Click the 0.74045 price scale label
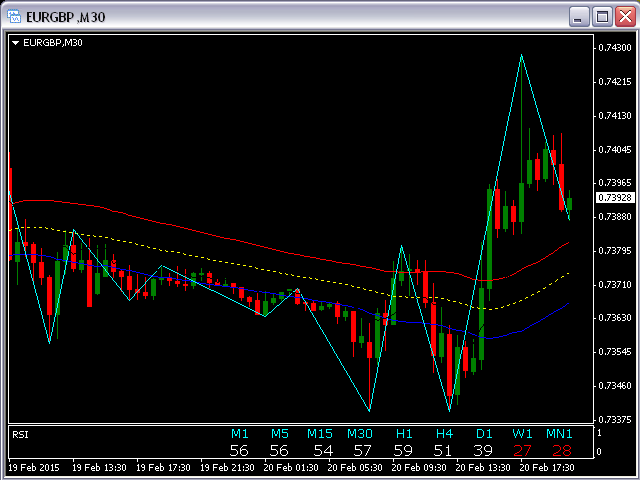 tap(615, 150)
